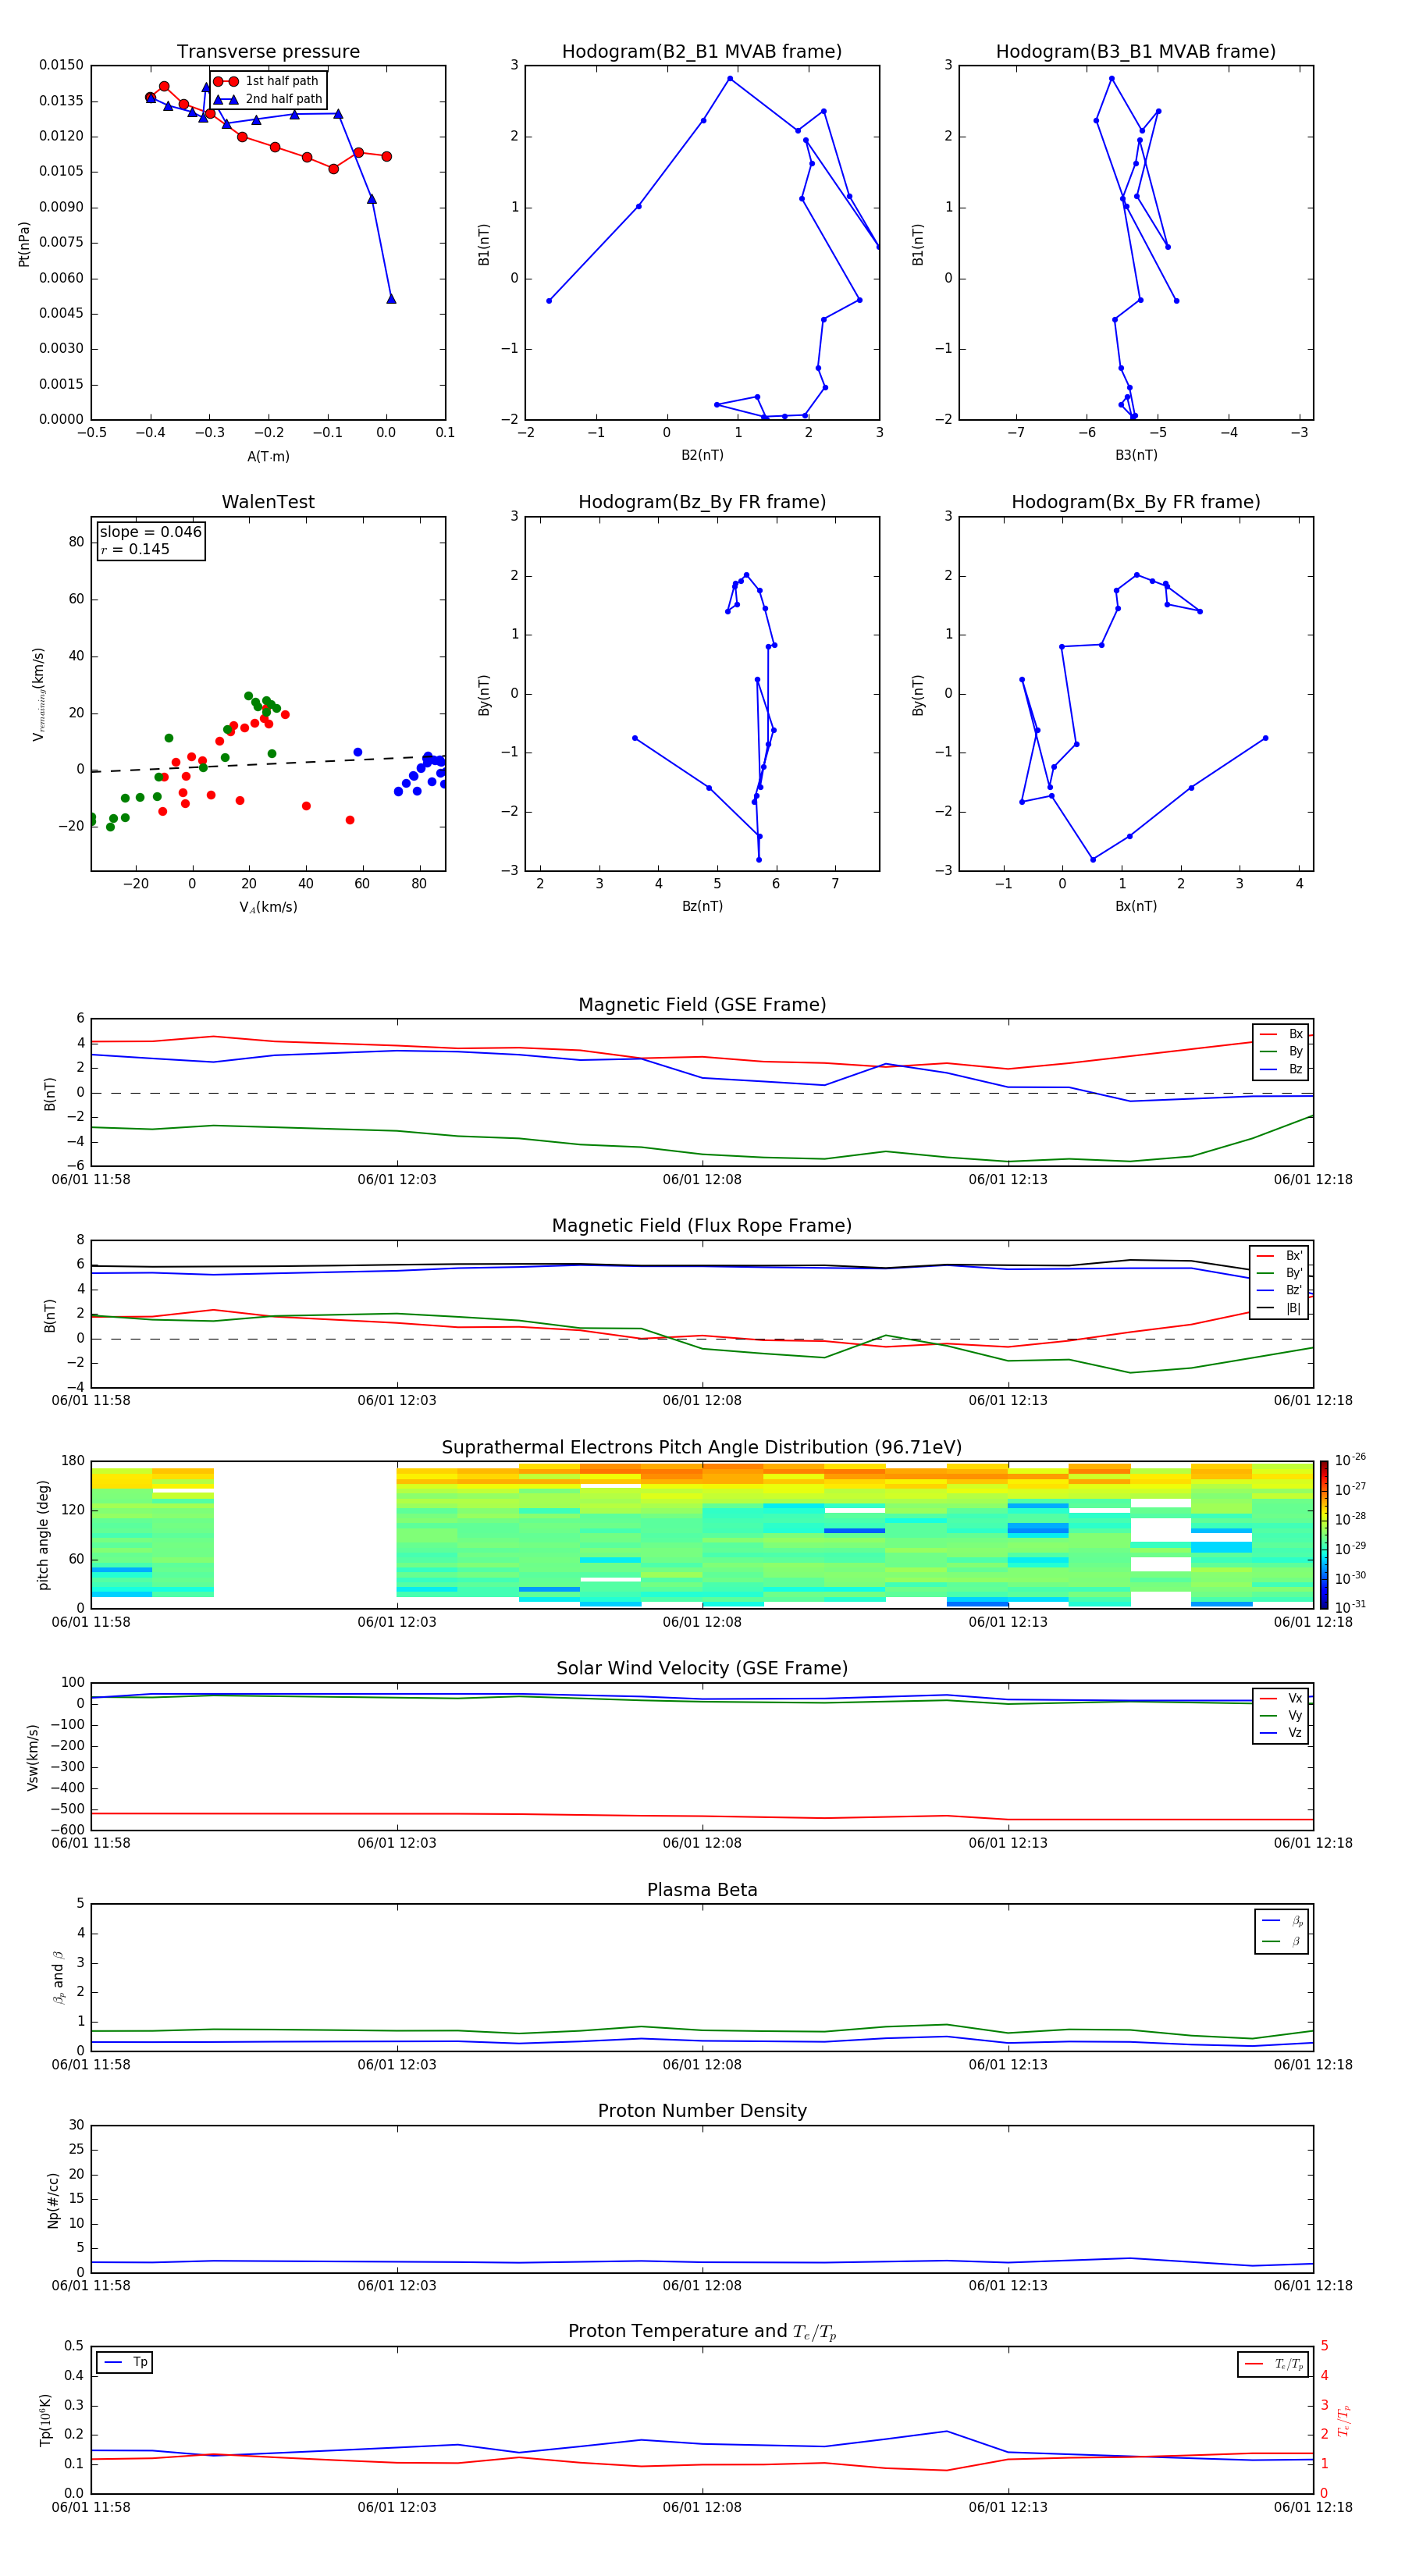Select 'Bz' in the GSE field legend

point(1295,1070)
